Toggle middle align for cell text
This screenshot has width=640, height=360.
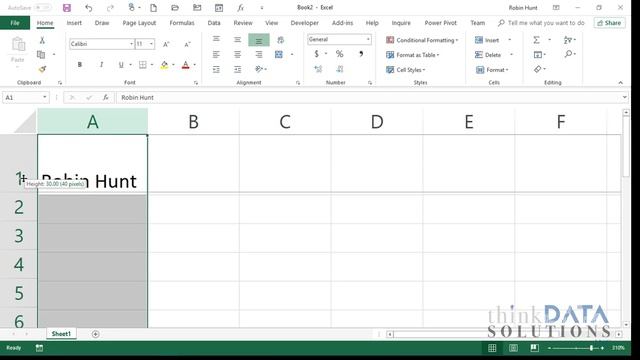click(238, 40)
